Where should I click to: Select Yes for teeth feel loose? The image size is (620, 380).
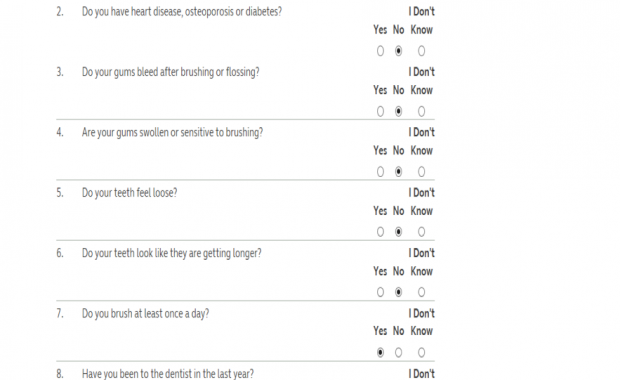tap(380, 232)
